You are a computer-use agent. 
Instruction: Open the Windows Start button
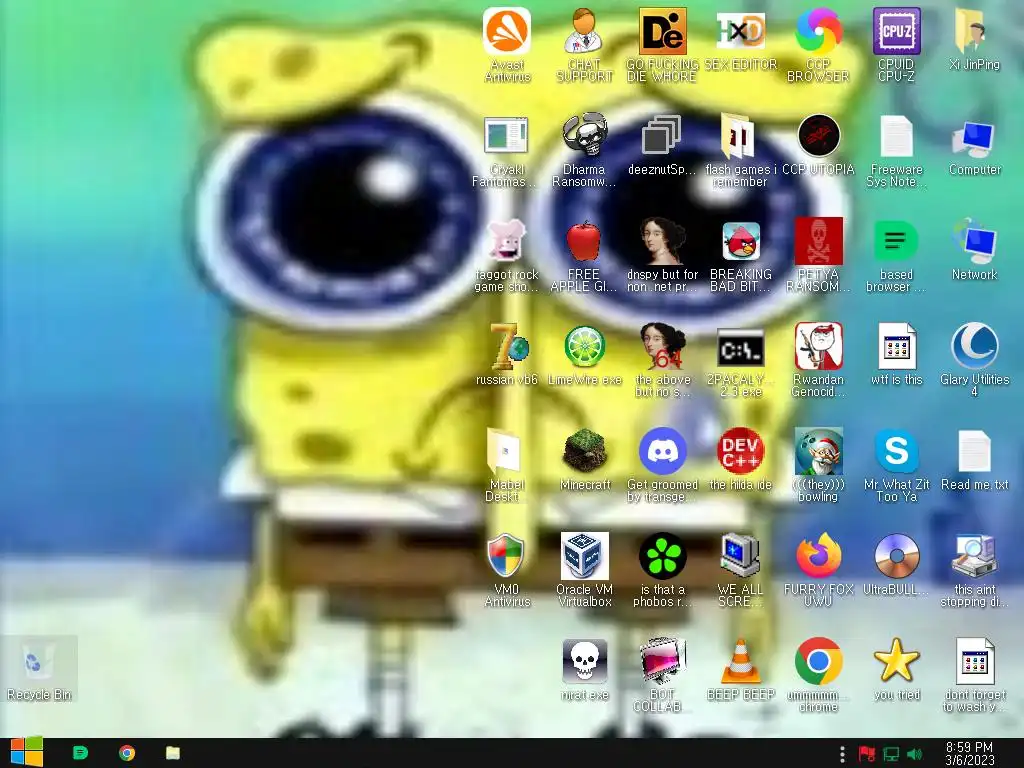pos(26,752)
